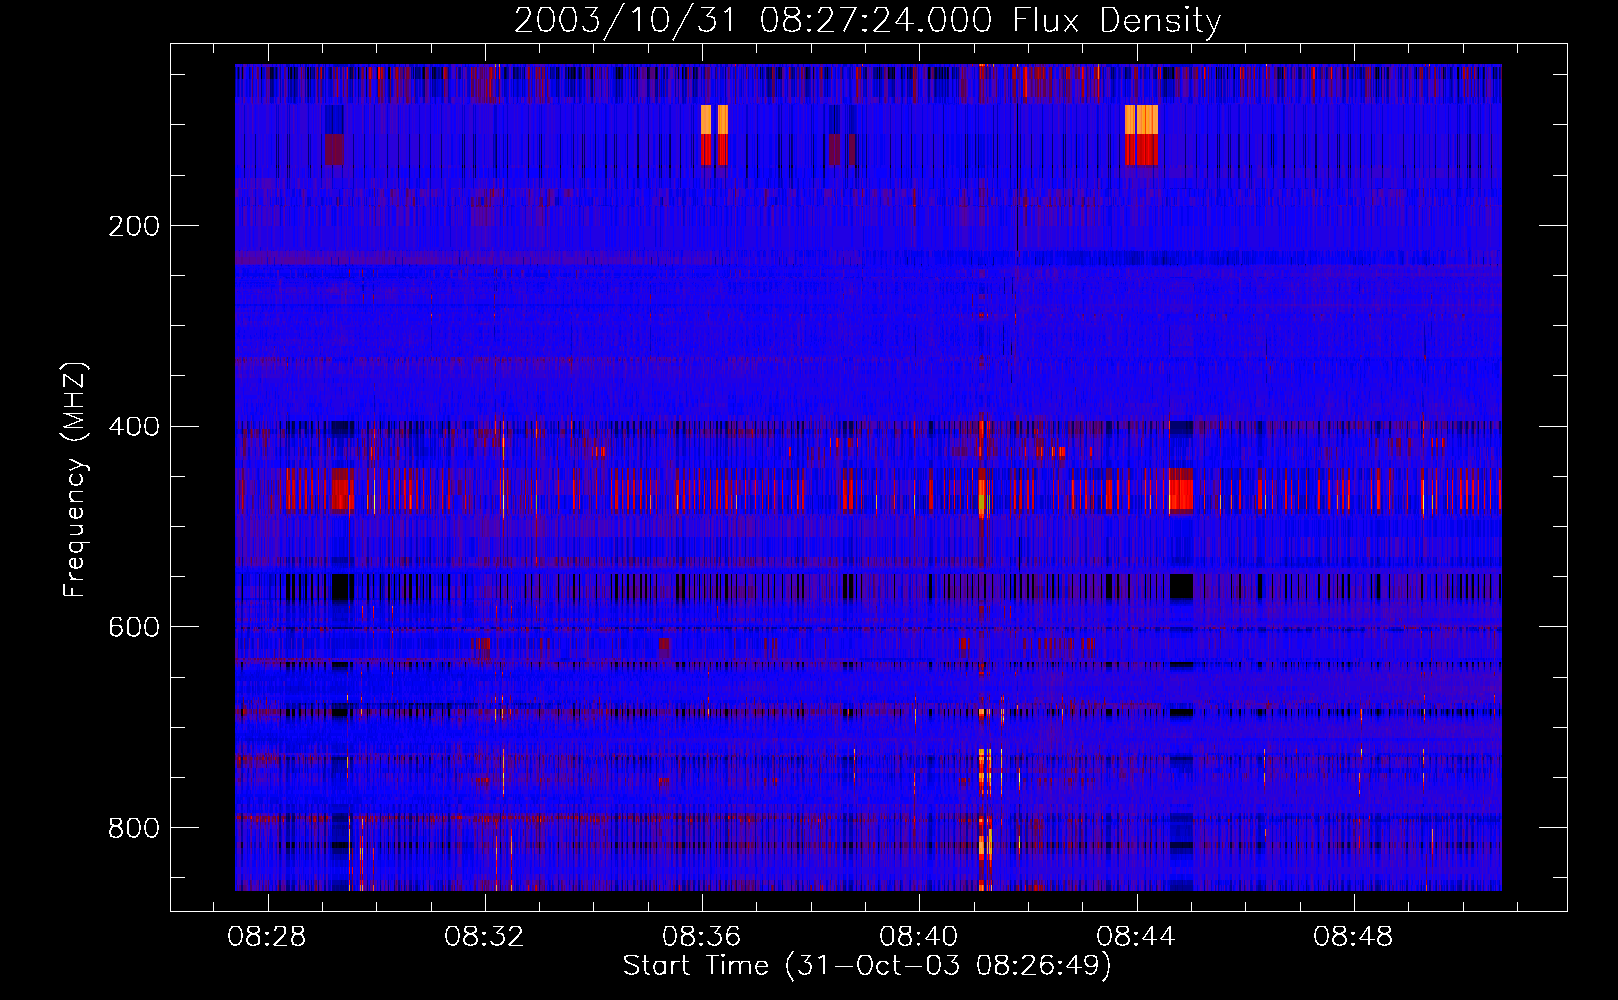1618x1000 pixels.
Task: Click the plot title "2003/10/31 08:27:24.000 Flux Density"
Action: [867, 21]
